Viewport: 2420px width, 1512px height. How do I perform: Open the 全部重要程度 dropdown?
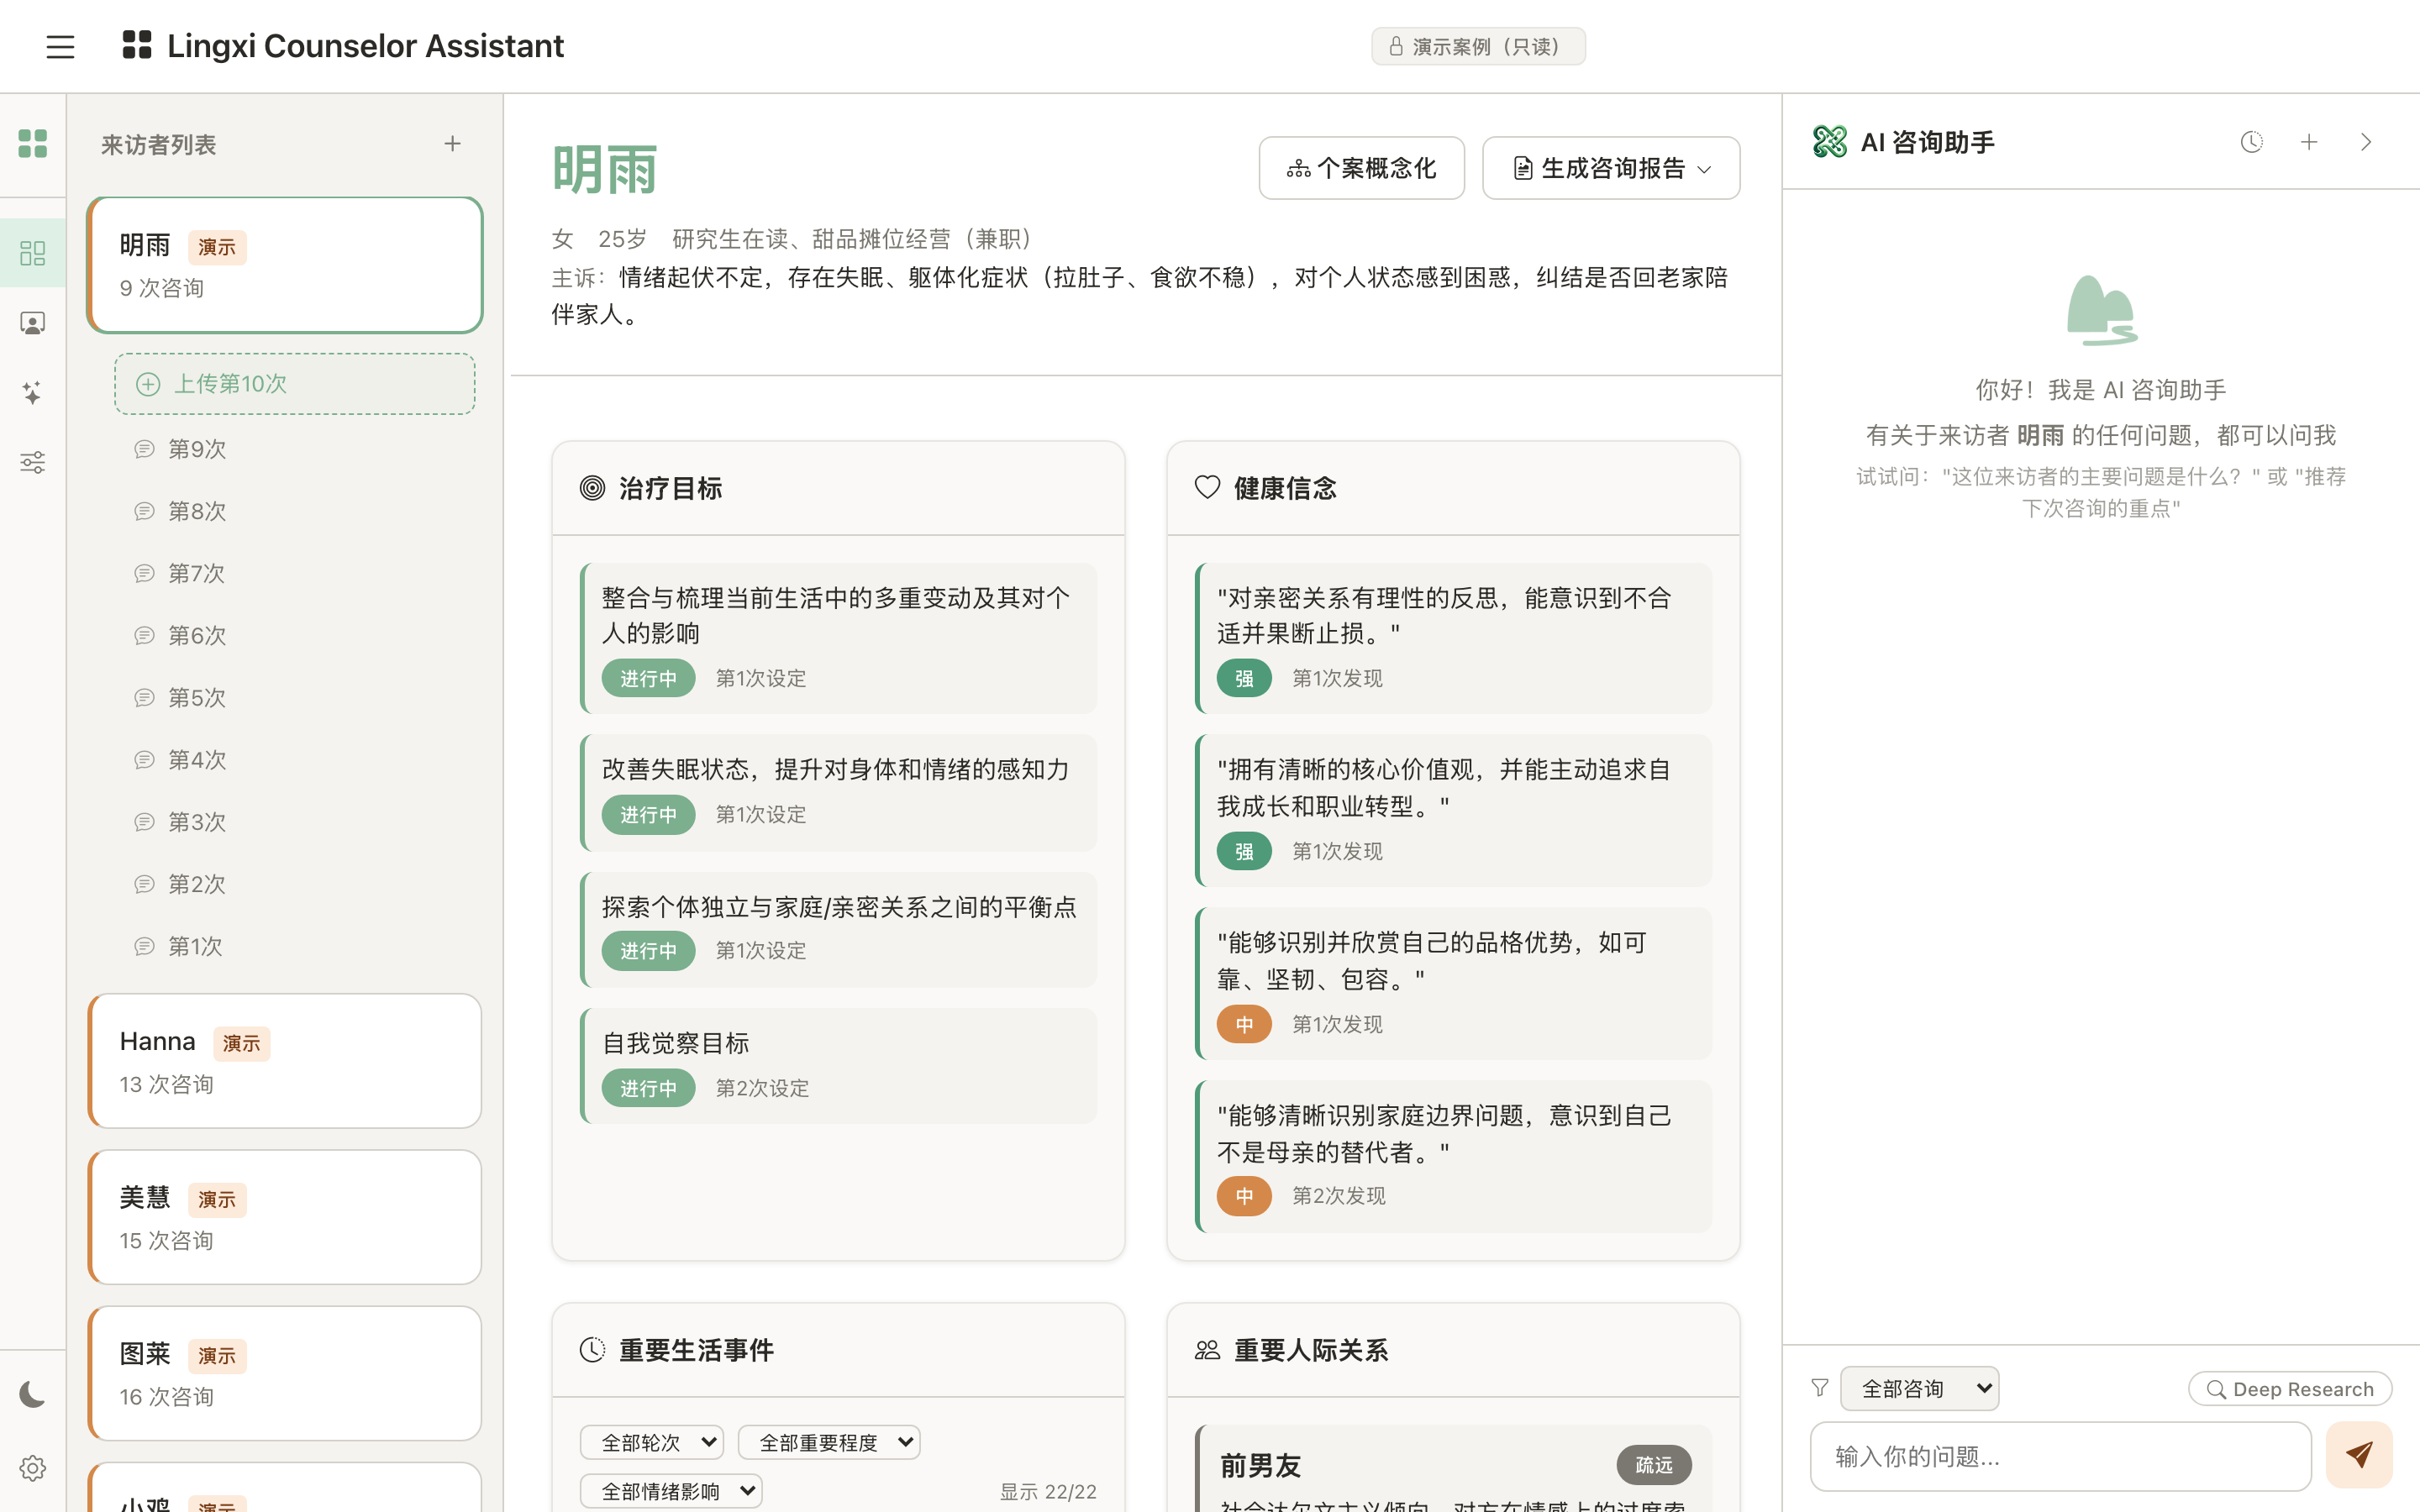click(828, 1442)
